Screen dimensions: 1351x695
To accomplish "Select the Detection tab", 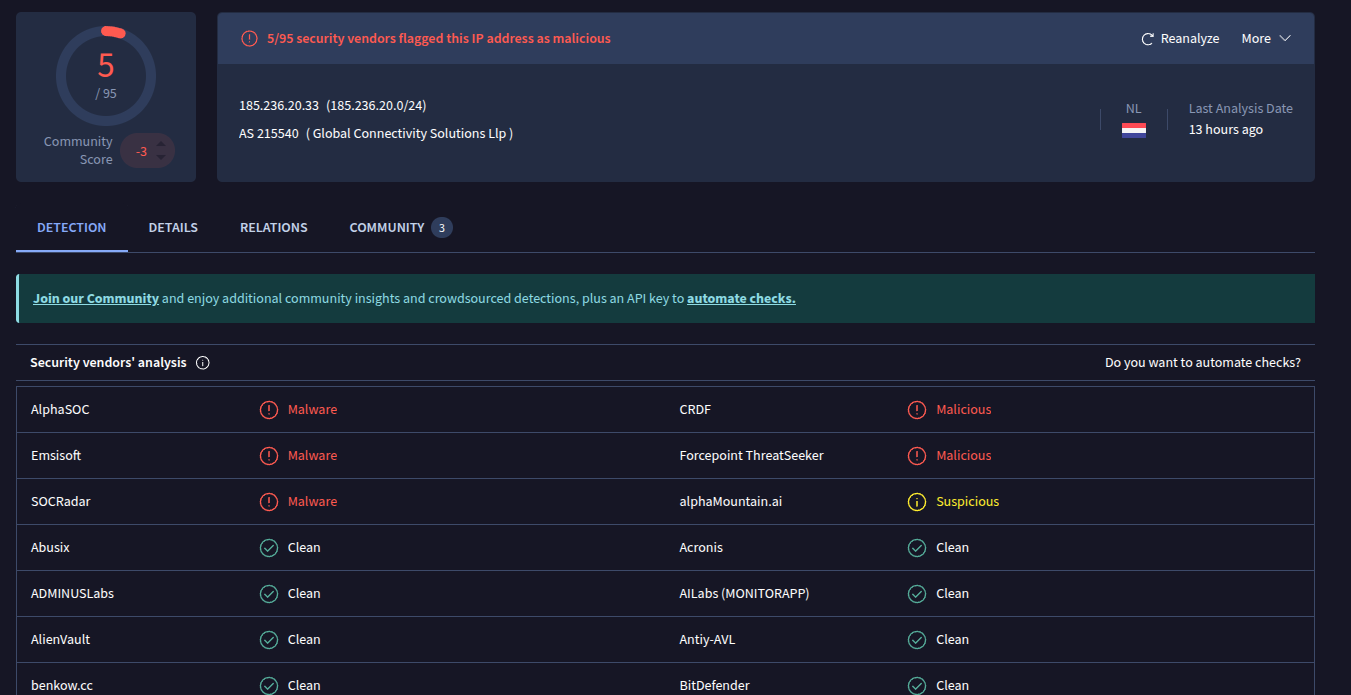I will (72, 228).
